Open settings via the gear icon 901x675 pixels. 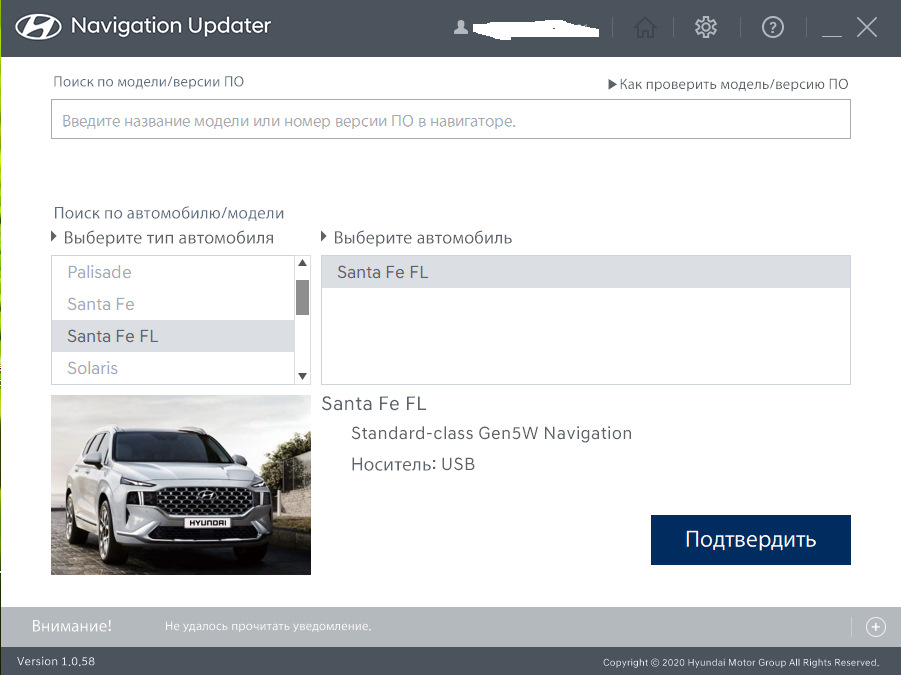coord(706,27)
